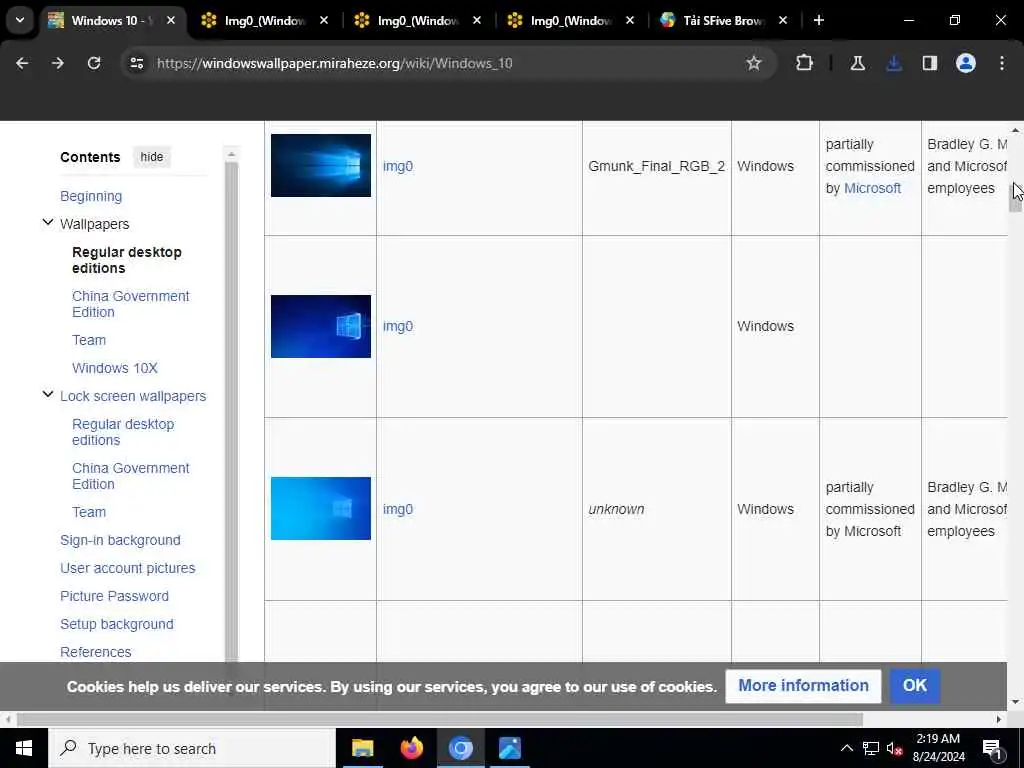Go to Team under Lock screen wallpapers
This screenshot has width=1024, height=768.
coord(89,512)
